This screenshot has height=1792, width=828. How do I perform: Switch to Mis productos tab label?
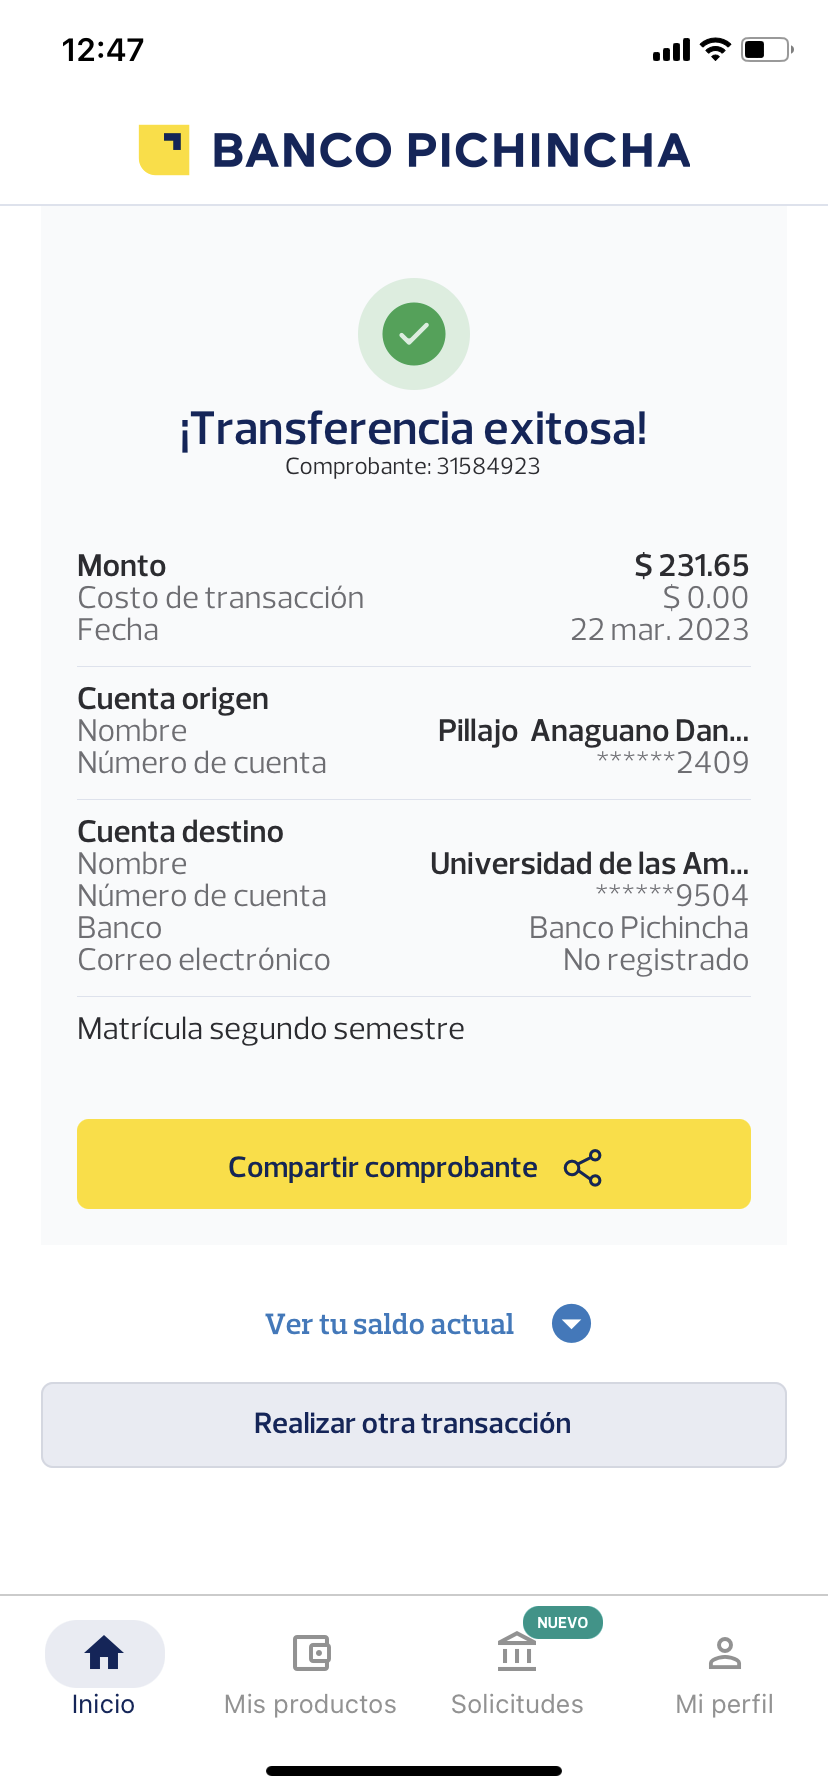311,1704
